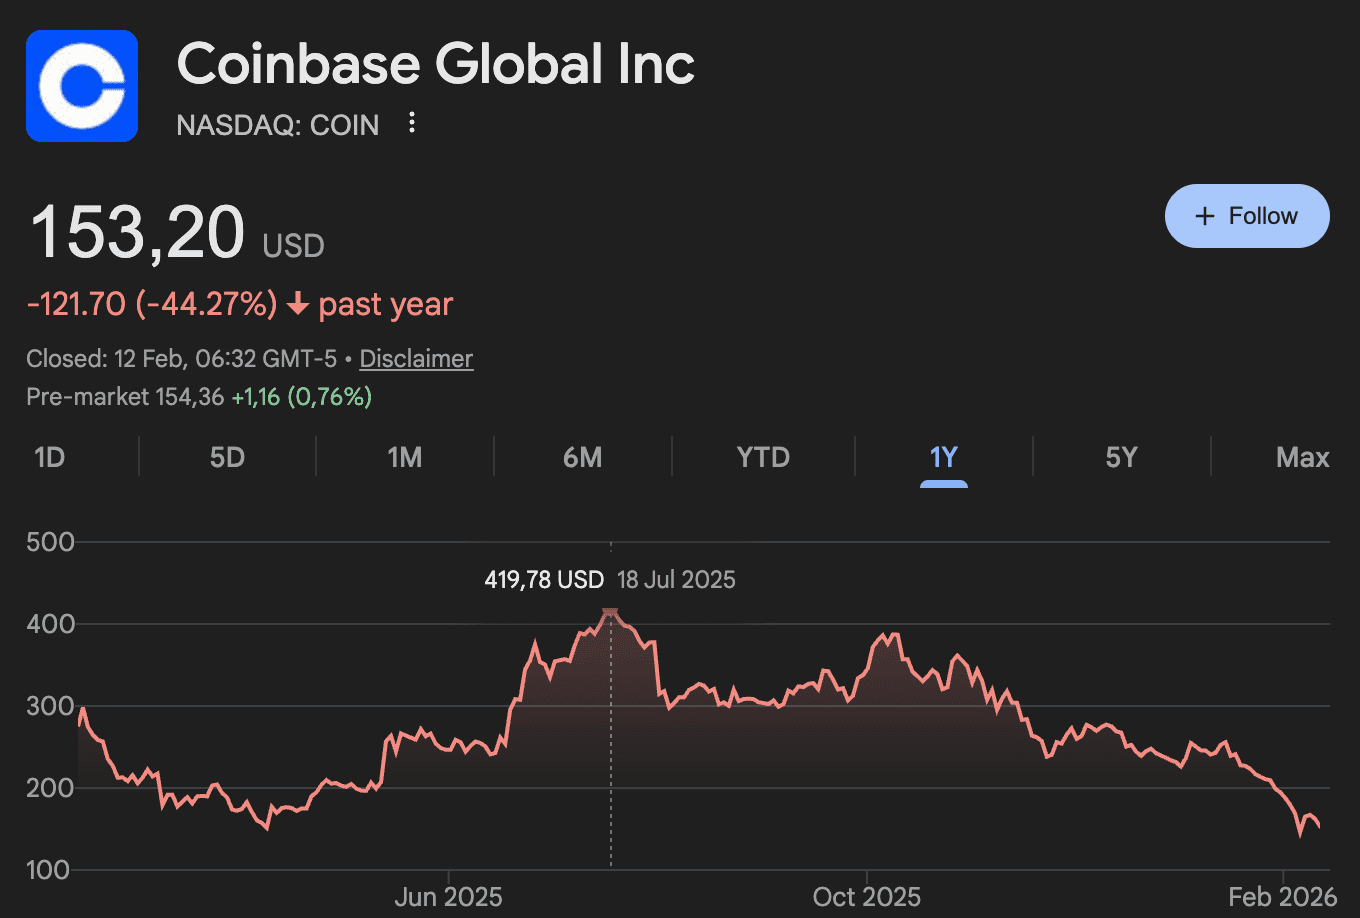Select the 5D tab
Screen dimensions: 1360x918
pos(227,456)
